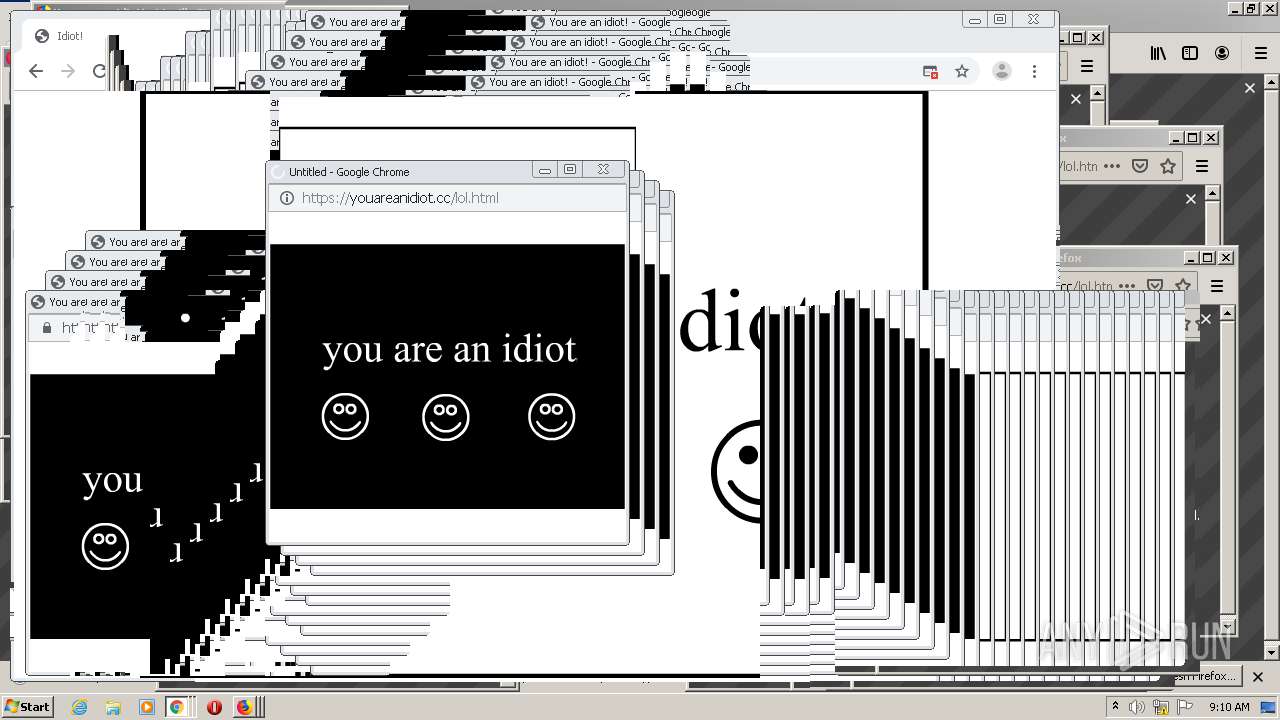Maximize the Untitled - Google Chrome popup window
The width and height of the screenshot is (1280, 720).
(x=570, y=170)
